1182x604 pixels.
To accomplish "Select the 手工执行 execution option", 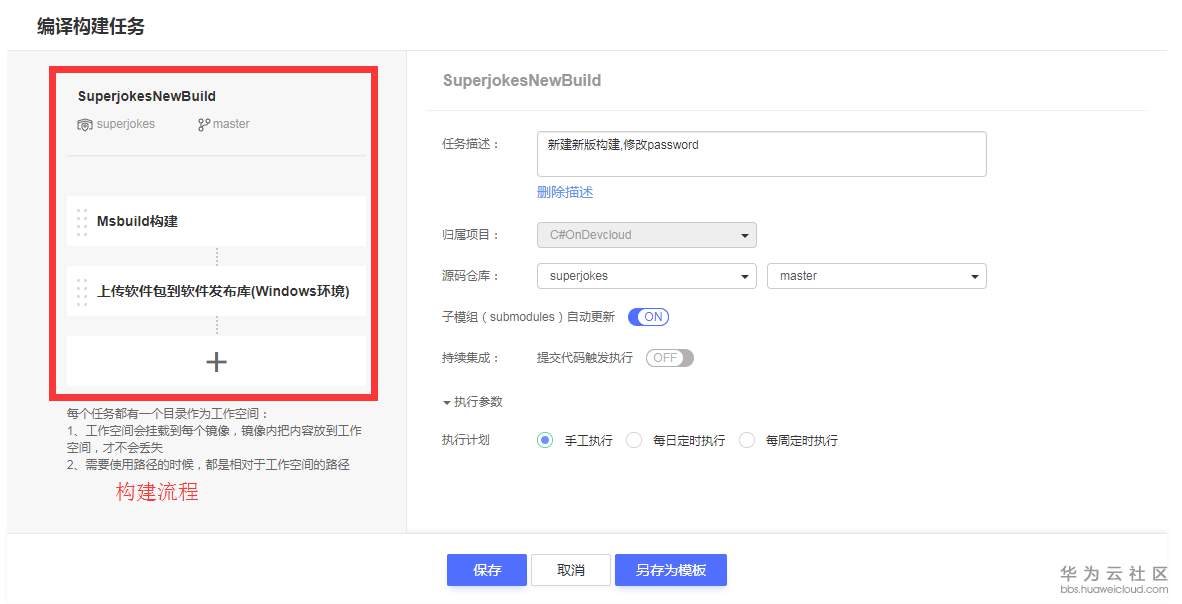I will coord(545,440).
